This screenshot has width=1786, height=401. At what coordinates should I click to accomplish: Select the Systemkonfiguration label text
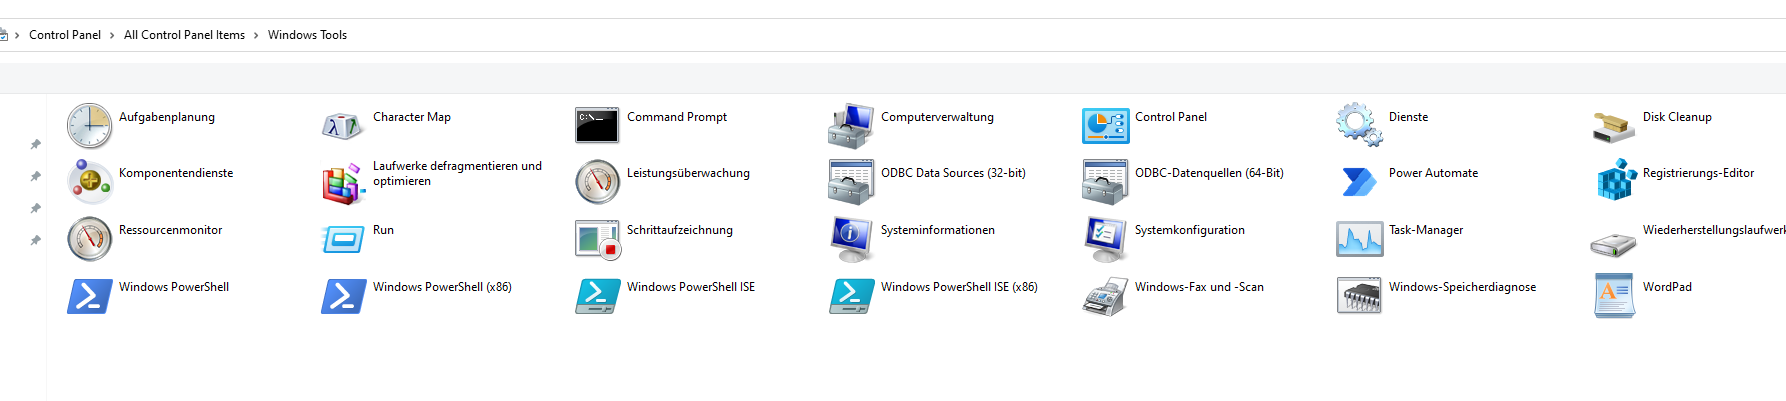click(1190, 230)
